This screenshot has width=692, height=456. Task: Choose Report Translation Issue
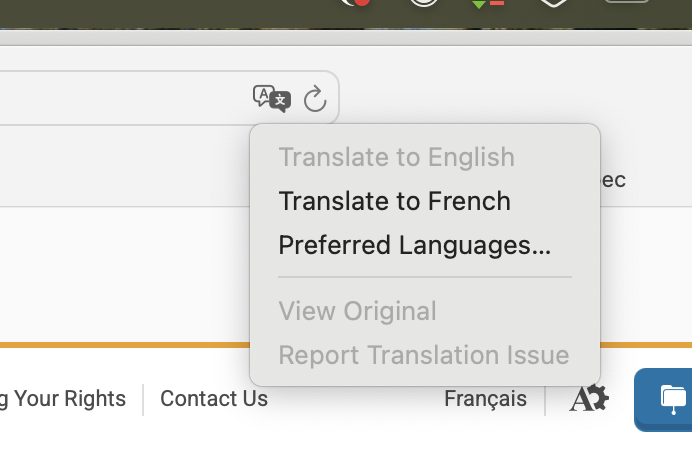pos(423,355)
